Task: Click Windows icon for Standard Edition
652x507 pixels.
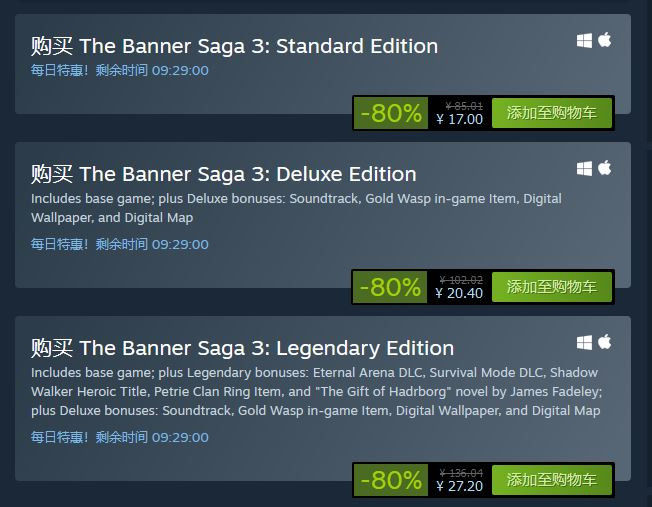Action: click(584, 41)
